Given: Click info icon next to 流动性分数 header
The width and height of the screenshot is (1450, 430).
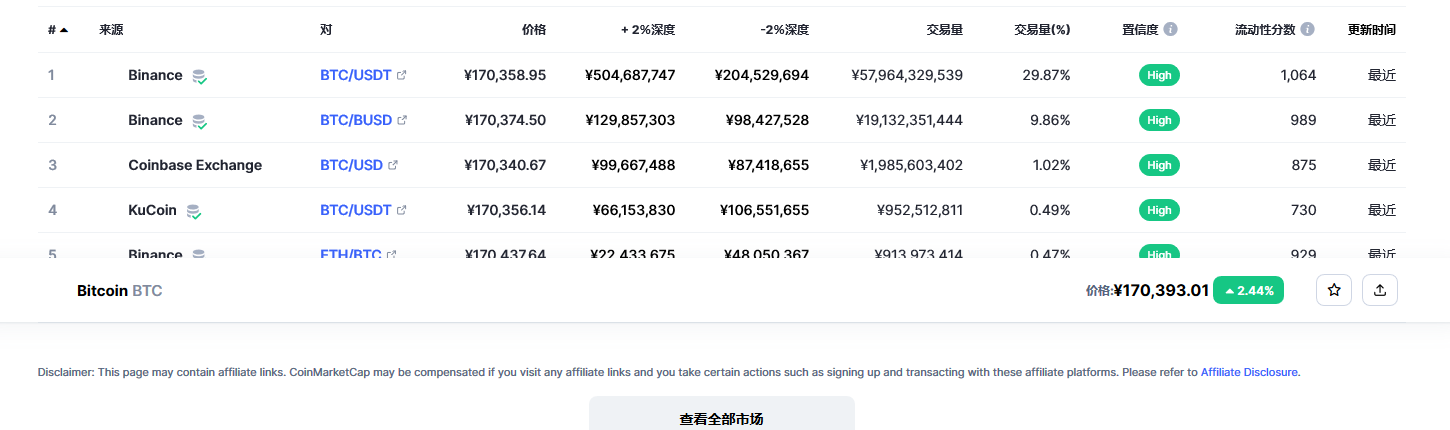Looking at the screenshot, I should pos(1308,29).
